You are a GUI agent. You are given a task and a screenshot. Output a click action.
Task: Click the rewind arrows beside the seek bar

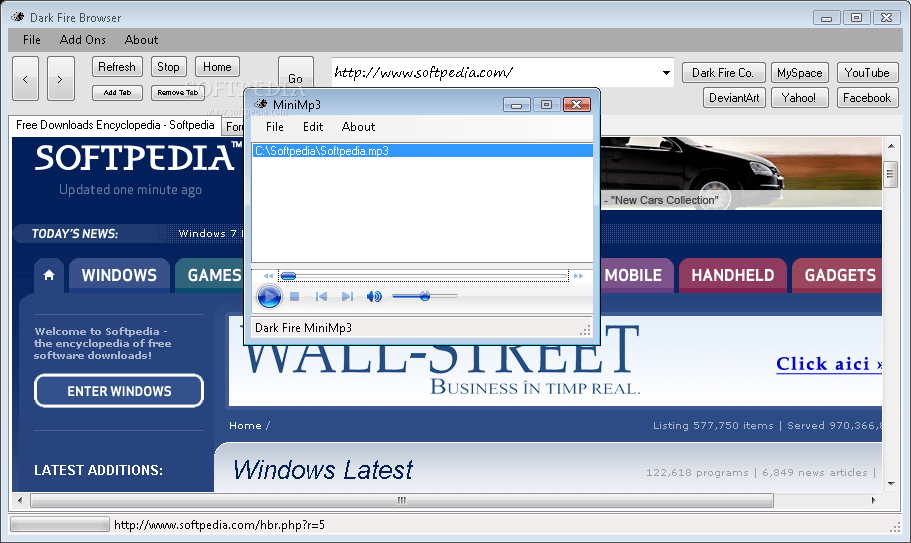pos(268,276)
